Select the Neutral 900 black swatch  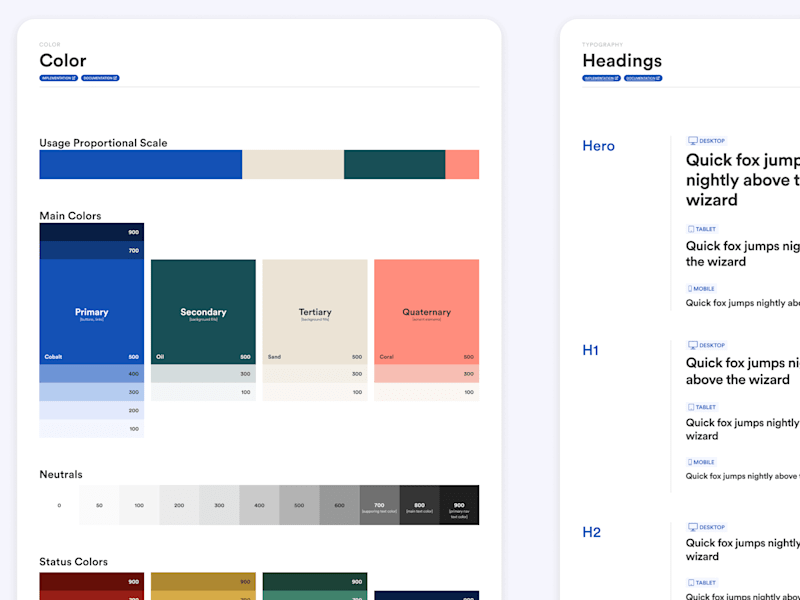pyautogui.click(x=459, y=505)
